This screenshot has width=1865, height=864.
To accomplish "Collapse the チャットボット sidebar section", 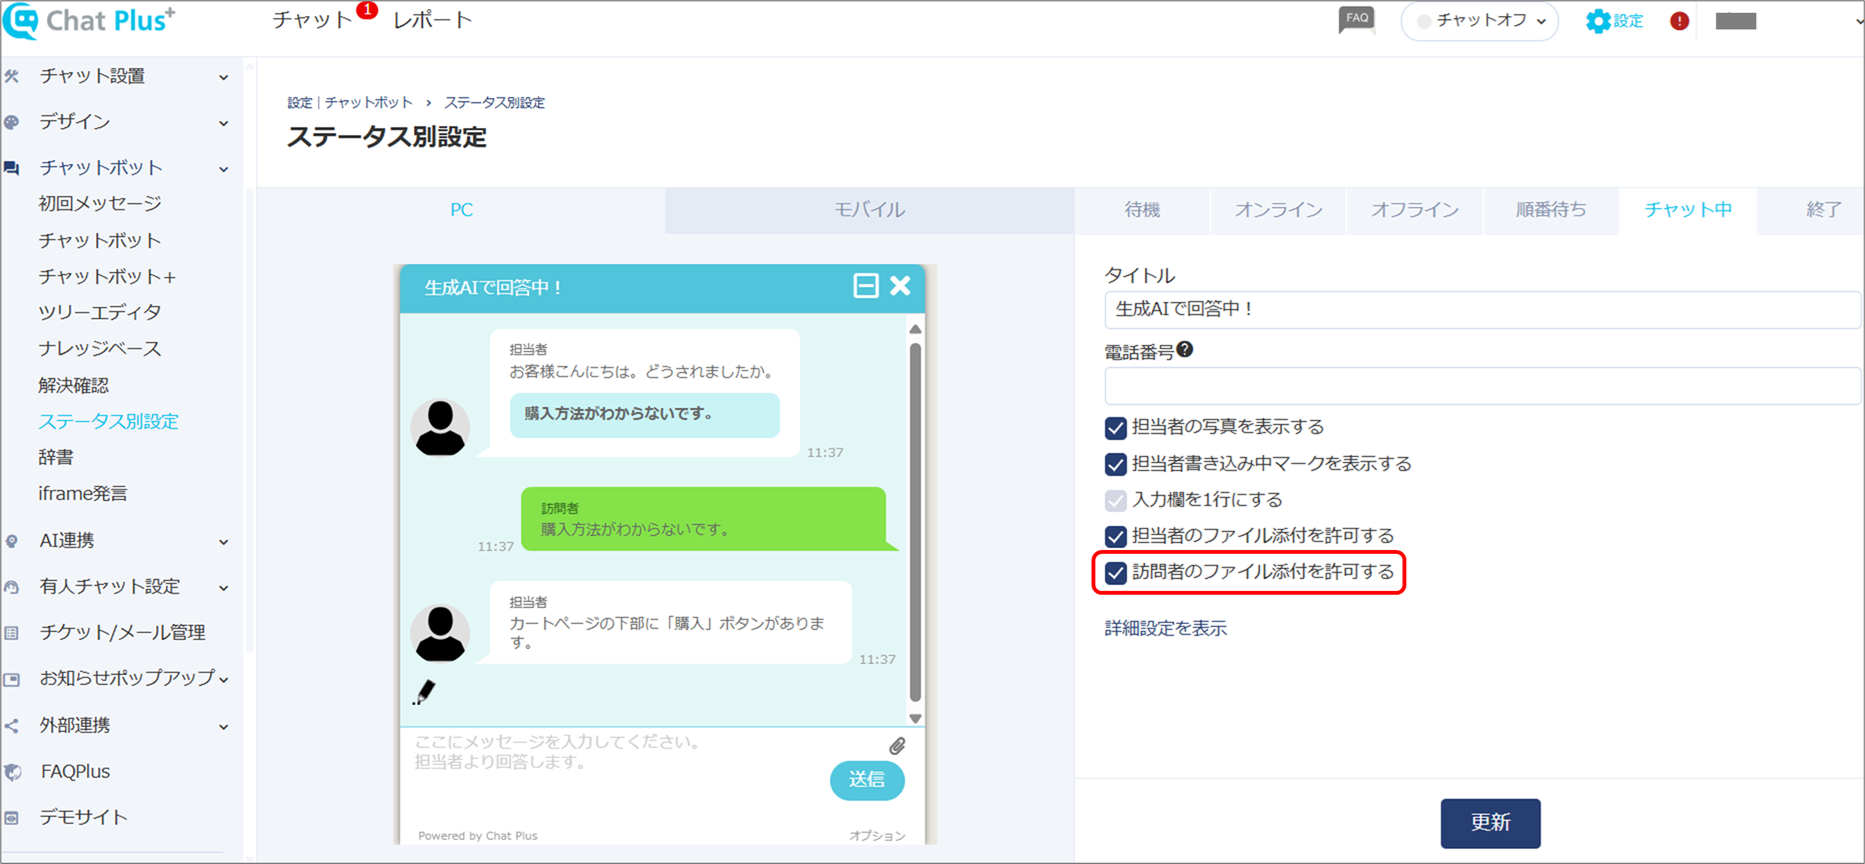I will (x=224, y=169).
